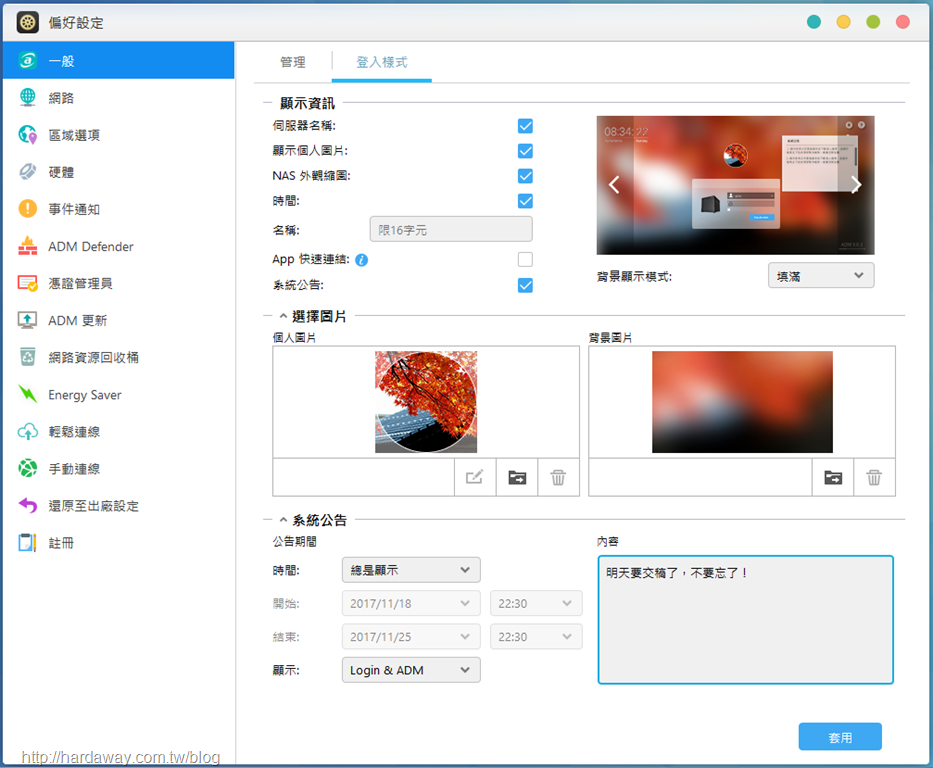933x768 pixels.
Task: Open the 一般 general settings icon
Action: pyautogui.click(x=27, y=61)
